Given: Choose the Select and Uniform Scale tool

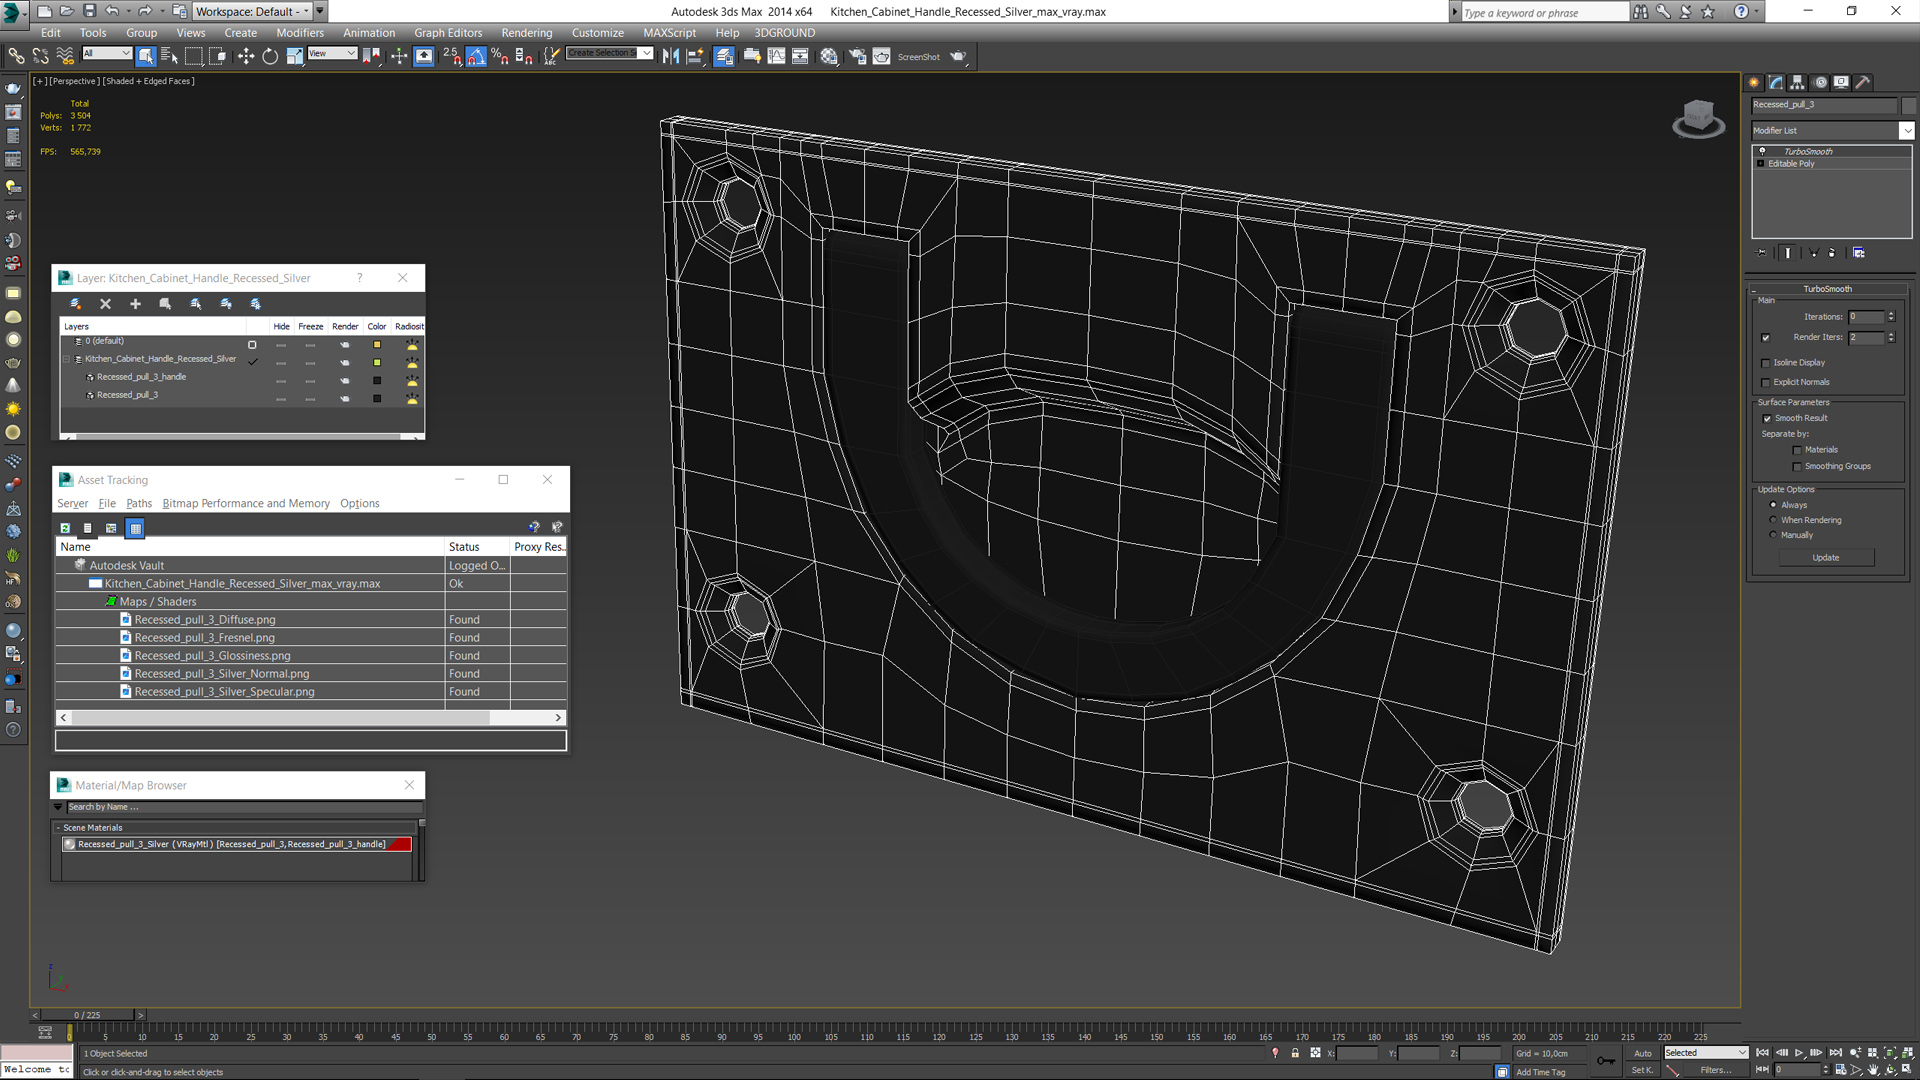Looking at the screenshot, I should 294,56.
